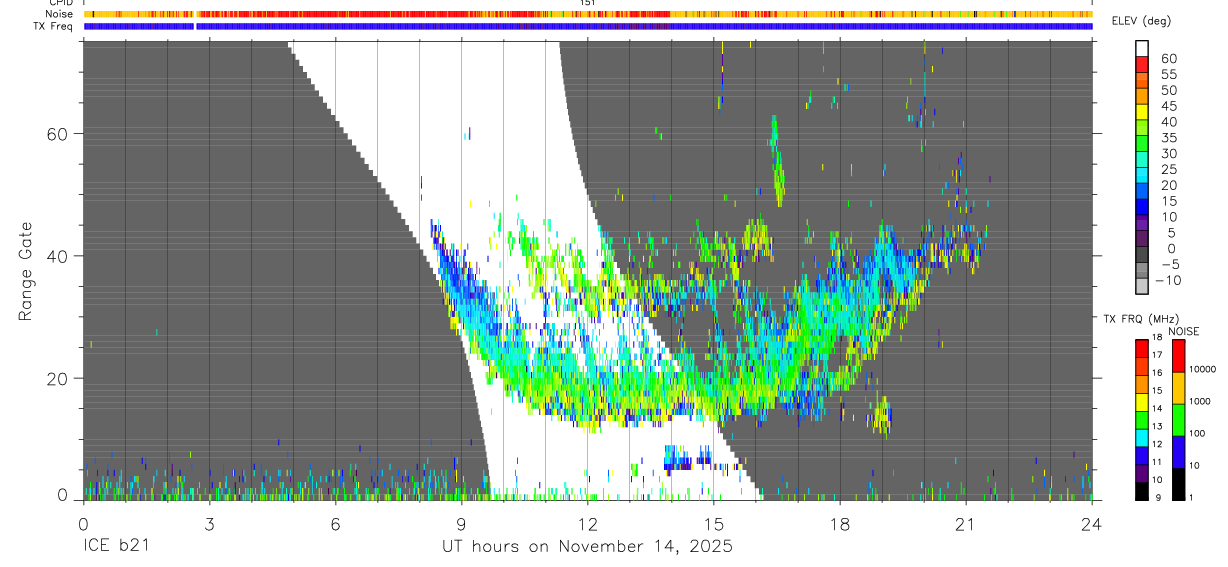Screen dimensions: 1228x567
Task: Click x-axis tick label '9' hours
Action: click(x=461, y=525)
